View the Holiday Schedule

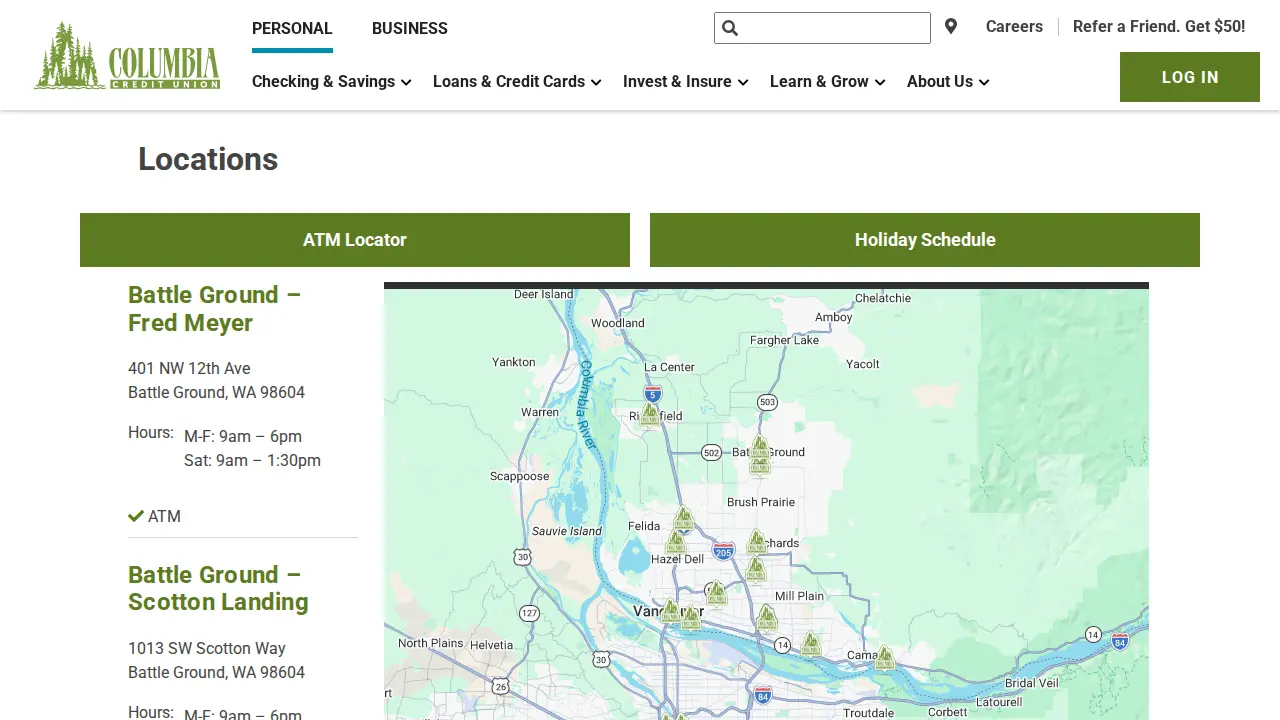point(925,240)
